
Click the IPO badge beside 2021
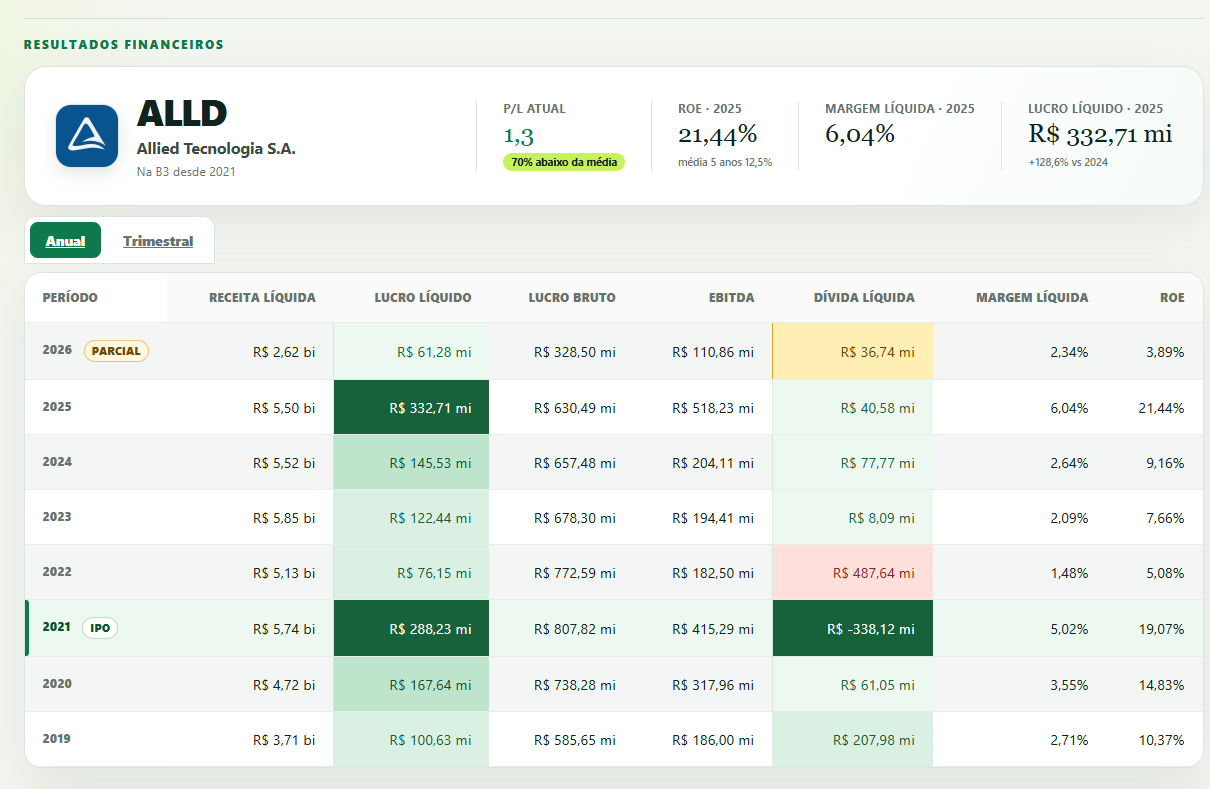point(100,628)
